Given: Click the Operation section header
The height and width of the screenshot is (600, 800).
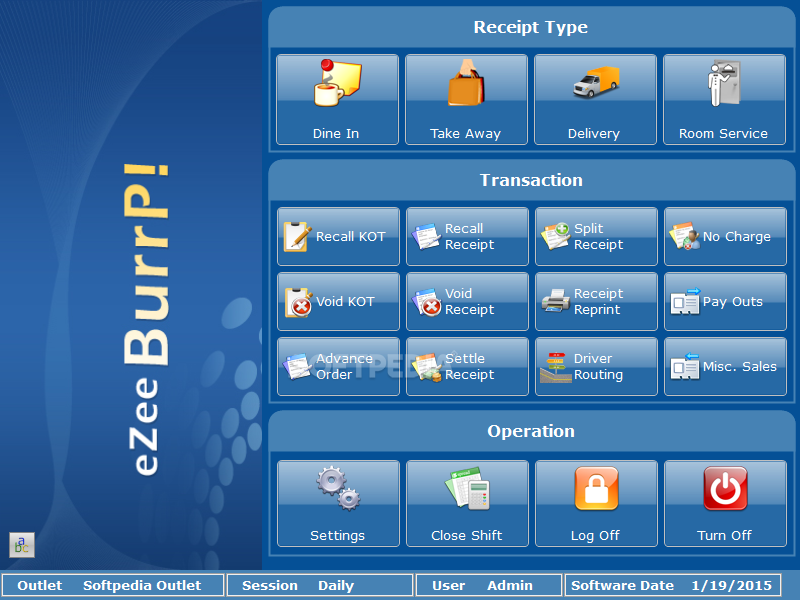Looking at the screenshot, I should [x=531, y=431].
